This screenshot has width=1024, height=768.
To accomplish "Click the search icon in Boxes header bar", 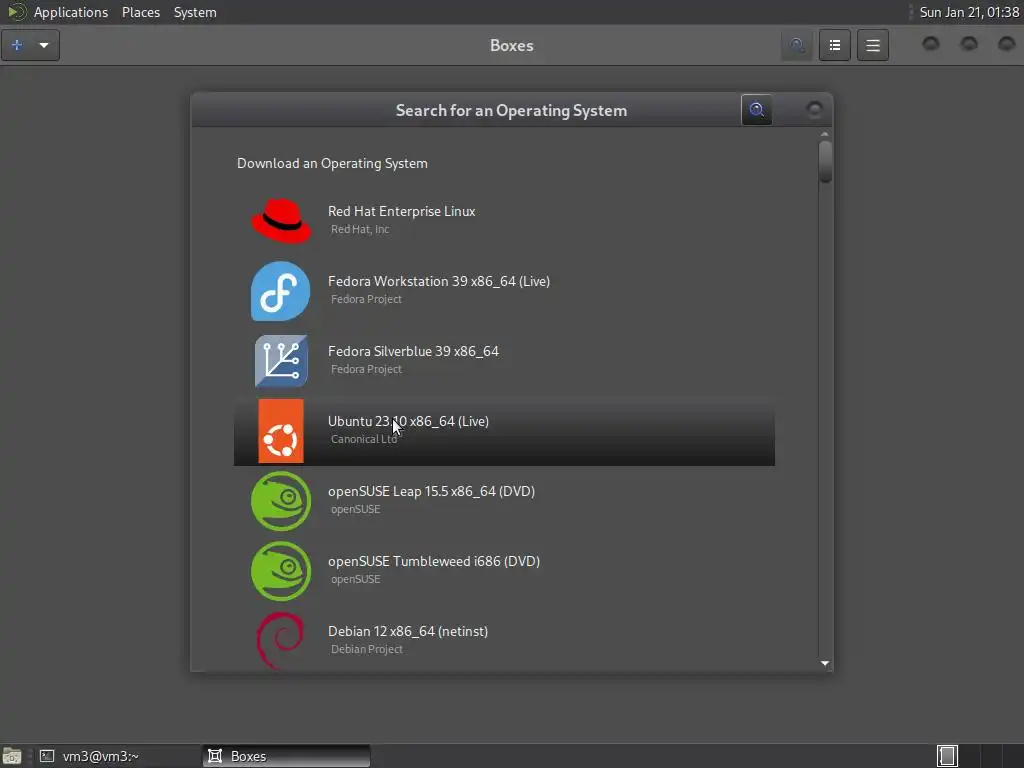I will coord(797,45).
